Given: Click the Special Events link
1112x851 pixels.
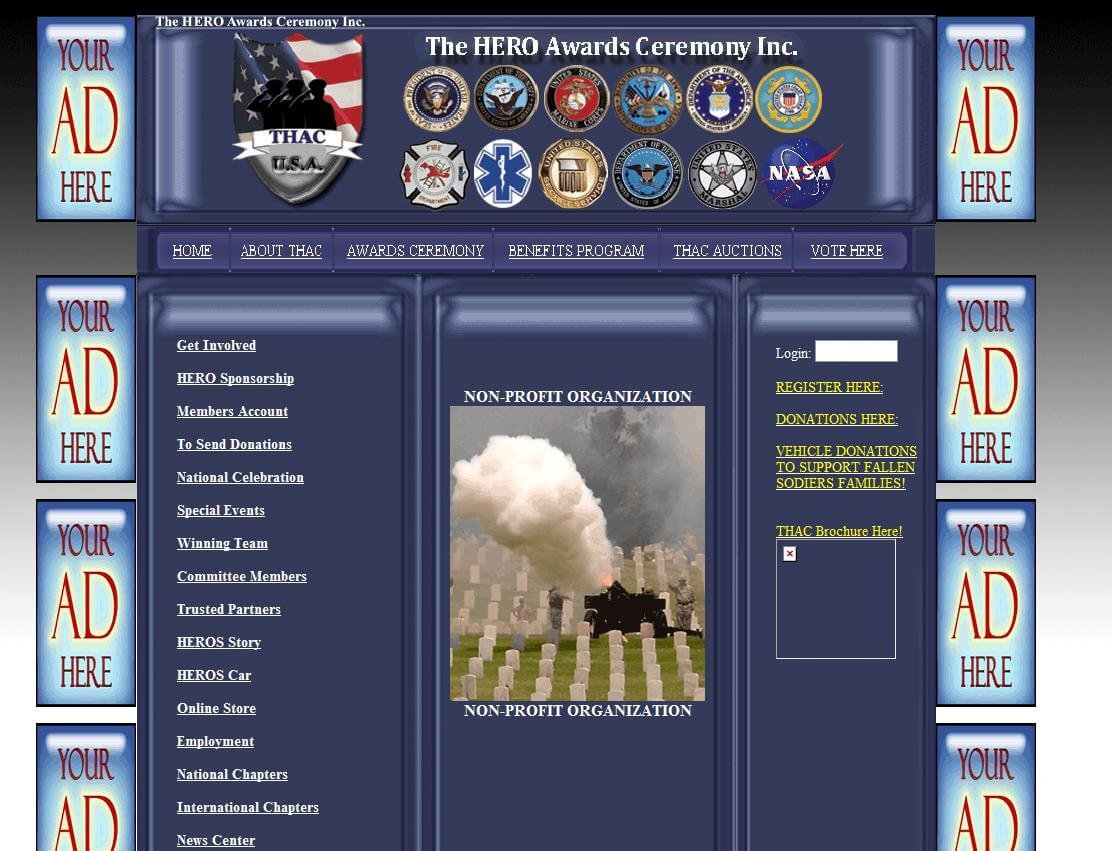Looking at the screenshot, I should pyautogui.click(x=221, y=510).
